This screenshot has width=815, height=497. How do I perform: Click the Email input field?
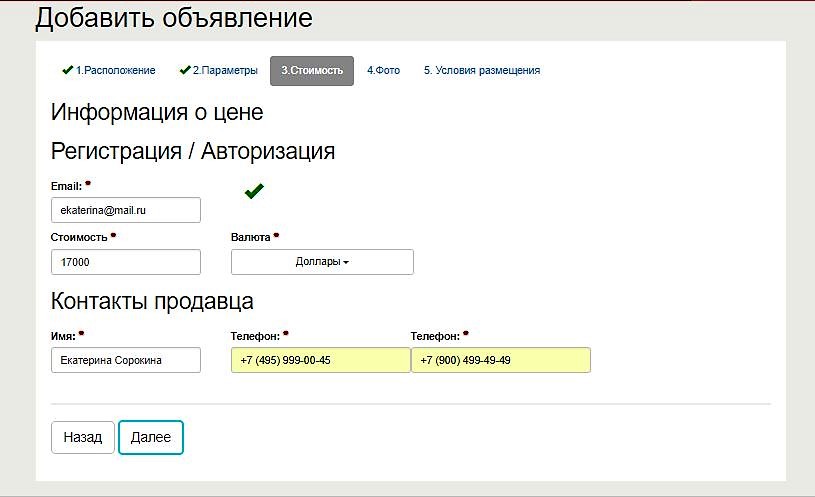pyautogui.click(x=126, y=210)
